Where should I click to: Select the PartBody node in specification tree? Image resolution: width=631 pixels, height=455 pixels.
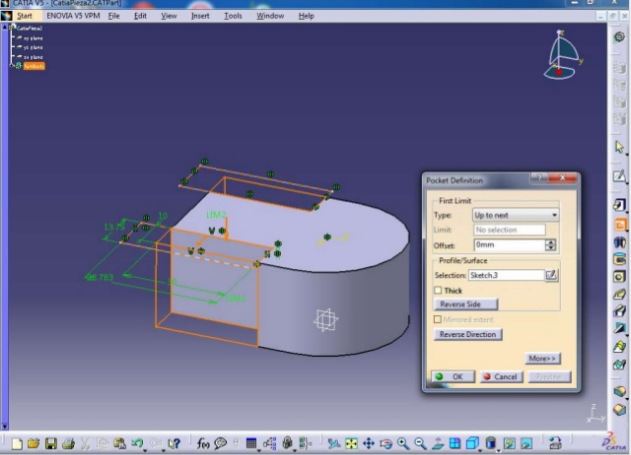34,66
